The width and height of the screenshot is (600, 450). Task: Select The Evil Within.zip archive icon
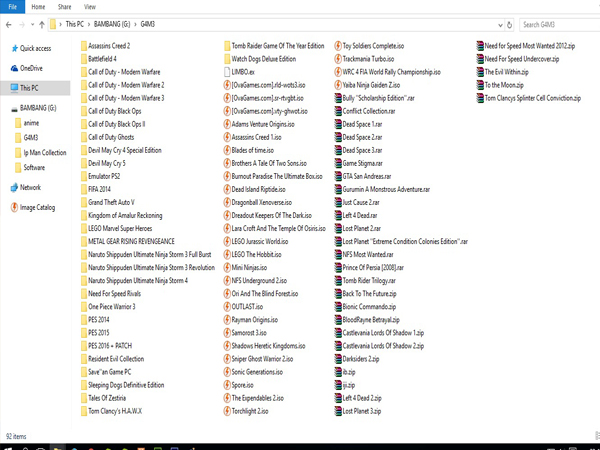pyautogui.click(x=480, y=72)
